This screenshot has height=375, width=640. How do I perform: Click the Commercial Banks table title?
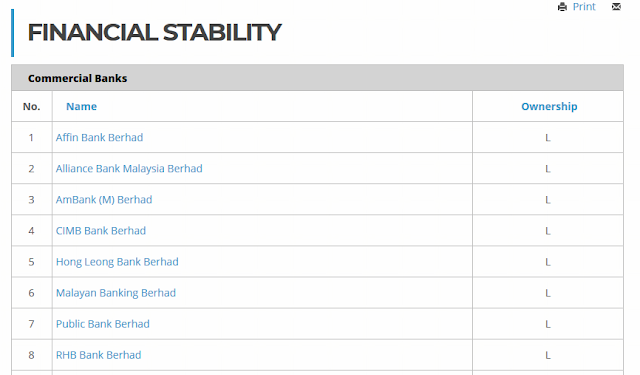(x=78, y=78)
